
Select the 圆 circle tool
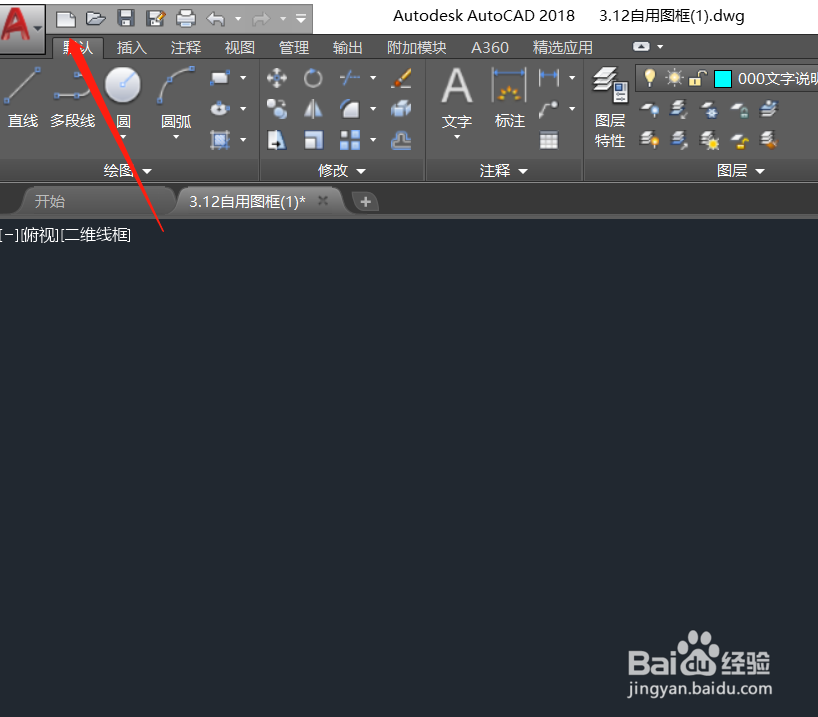click(x=123, y=98)
